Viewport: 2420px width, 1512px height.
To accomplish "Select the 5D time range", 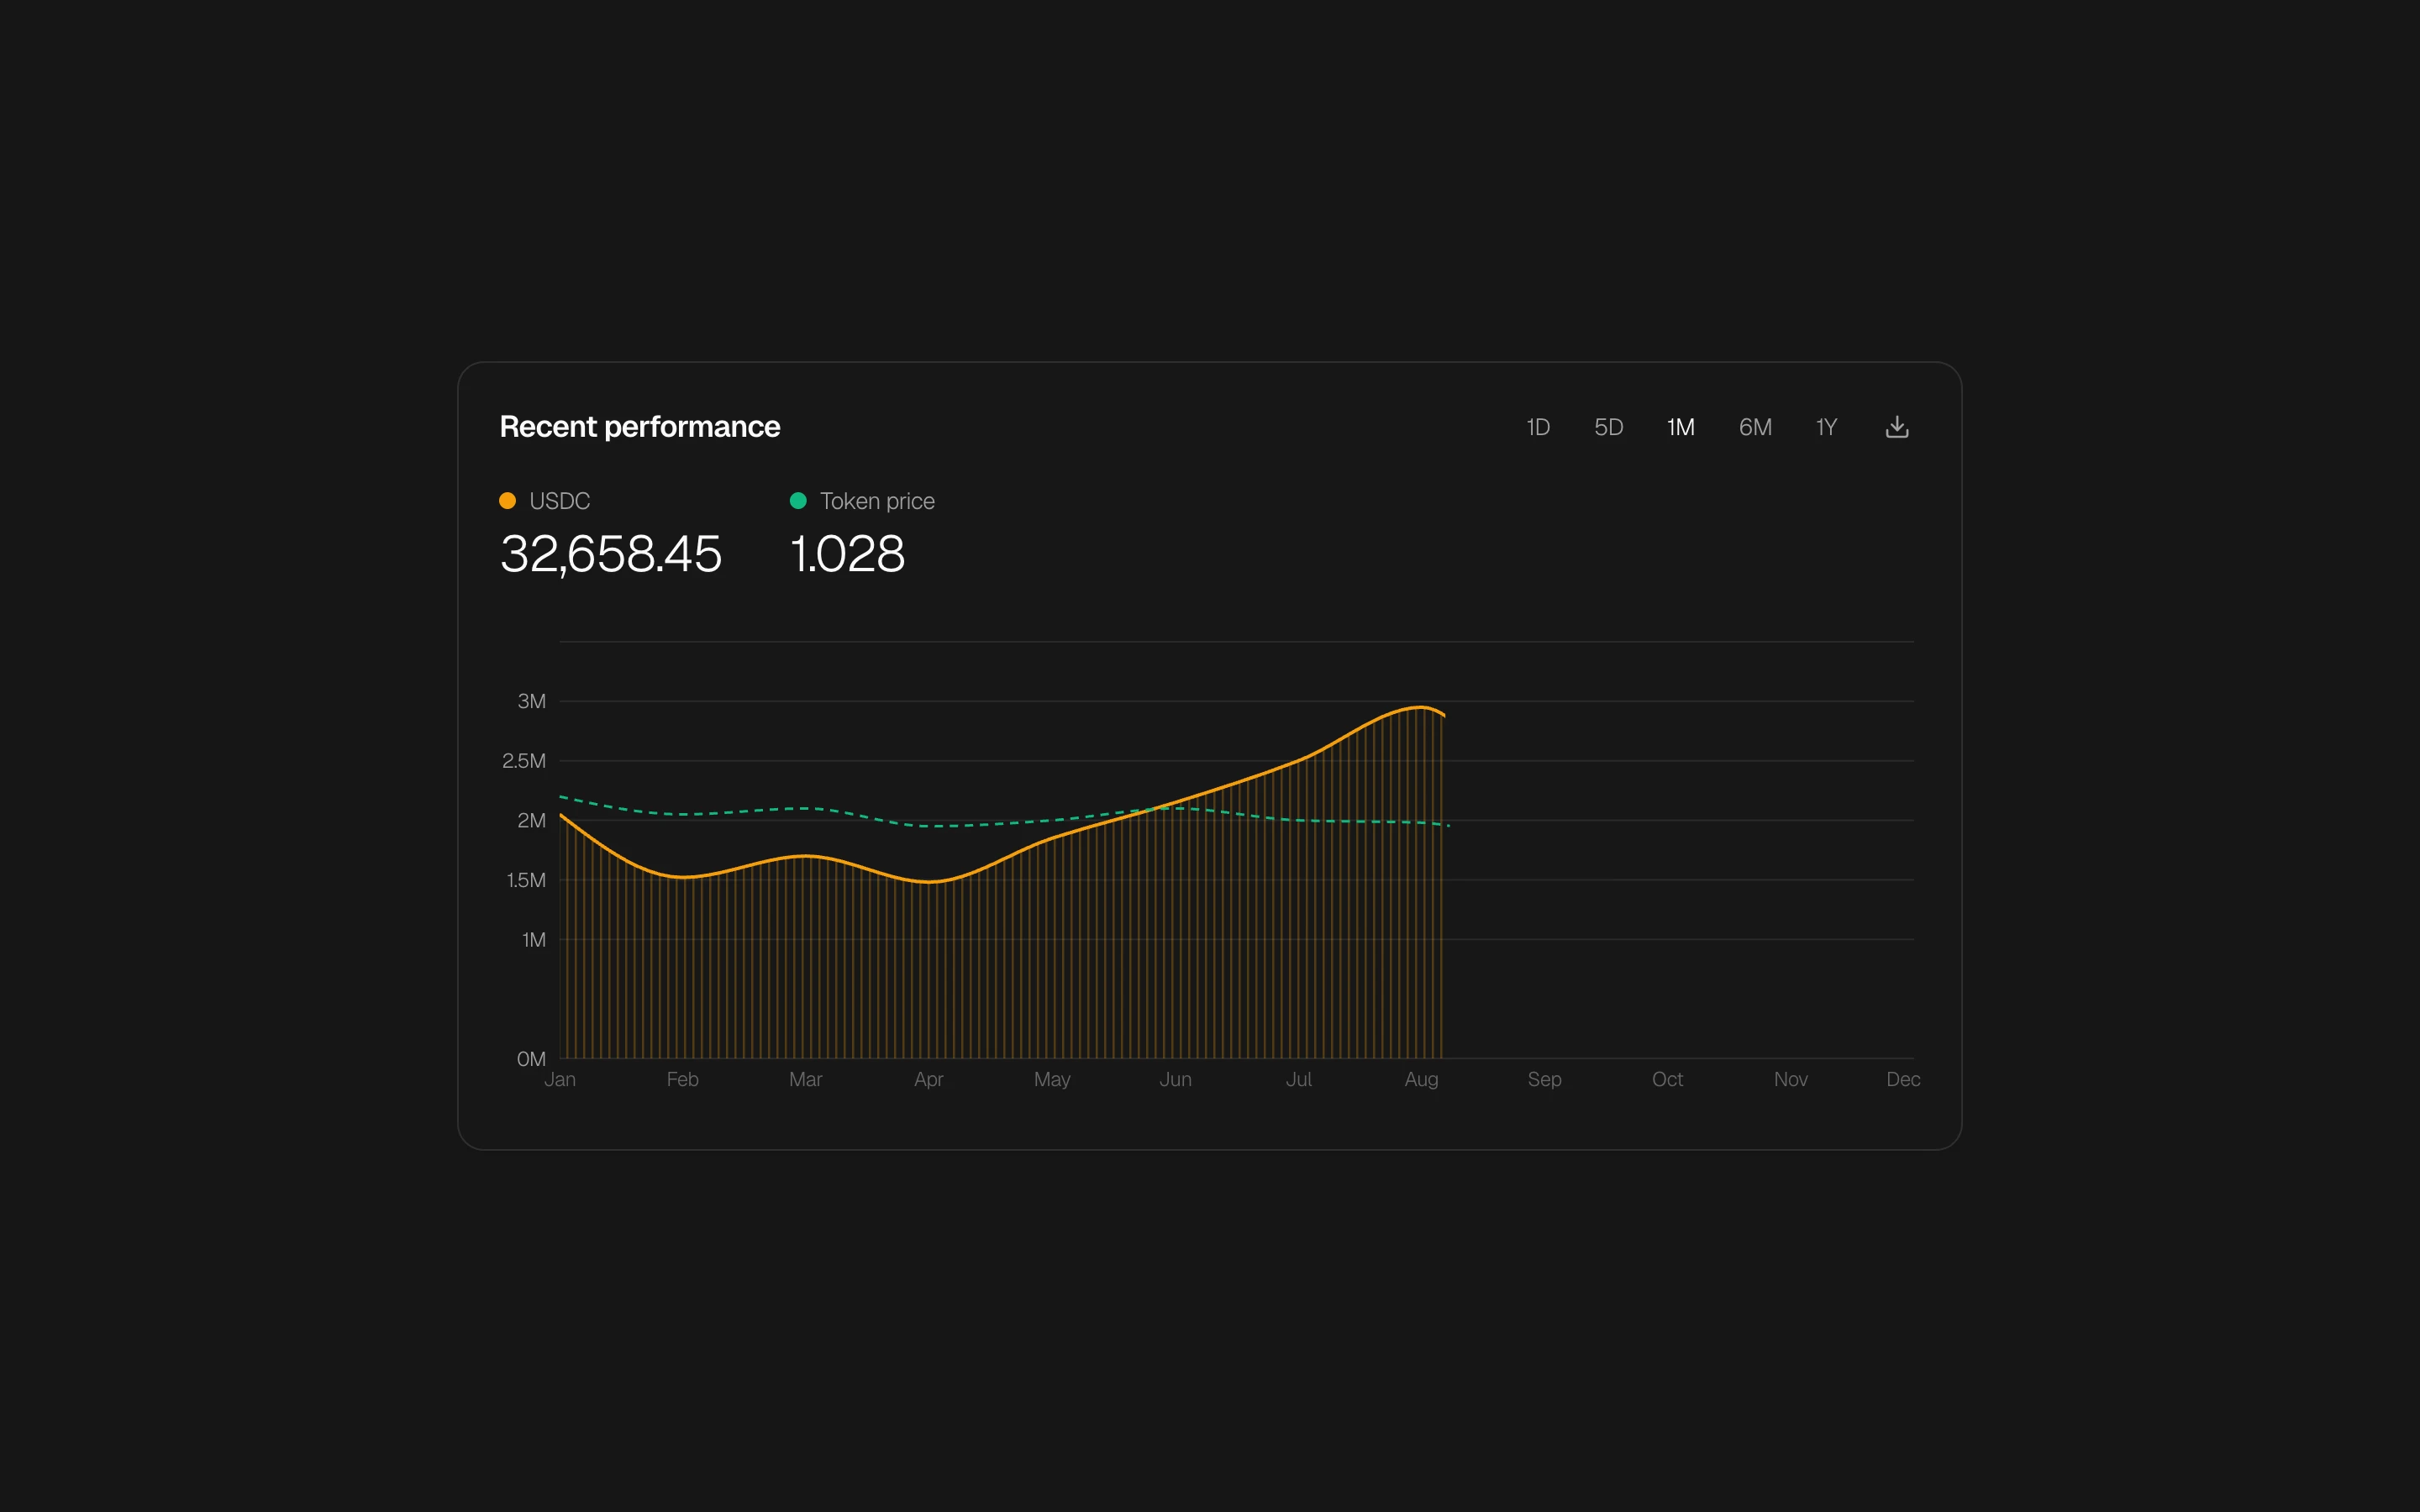I will [x=1610, y=426].
